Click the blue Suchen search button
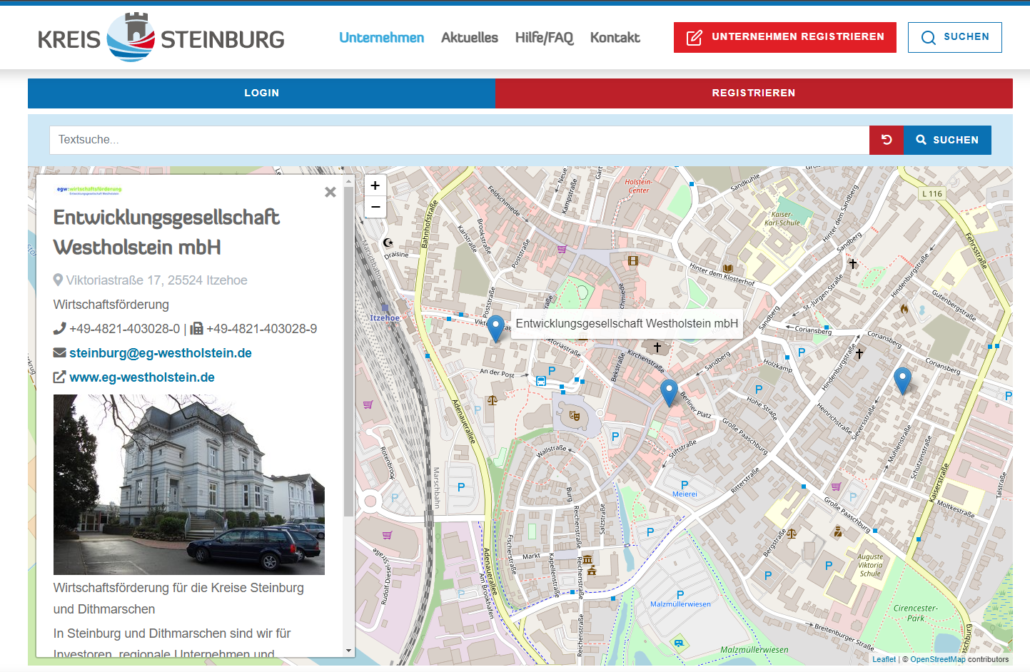 pyautogui.click(x=947, y=140)
